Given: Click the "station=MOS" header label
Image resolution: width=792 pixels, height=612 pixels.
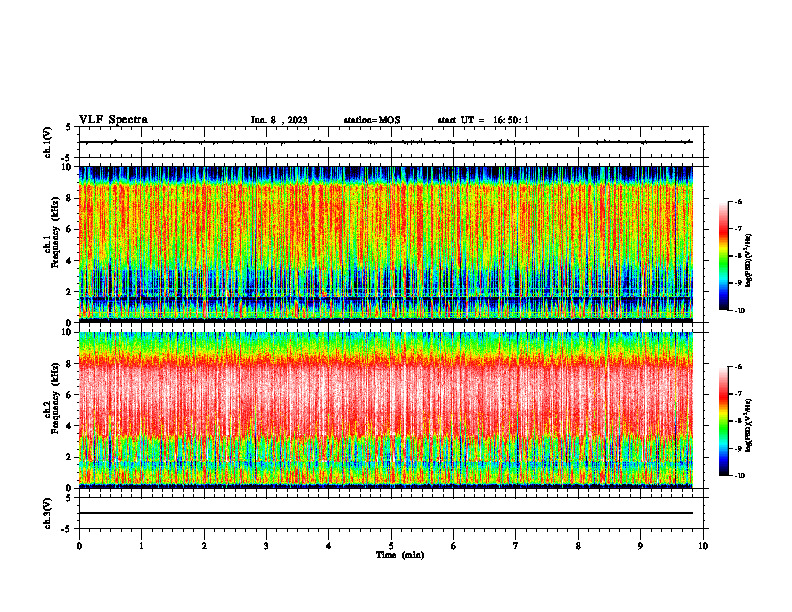Looking at the screenshot, I should [372, 120].
